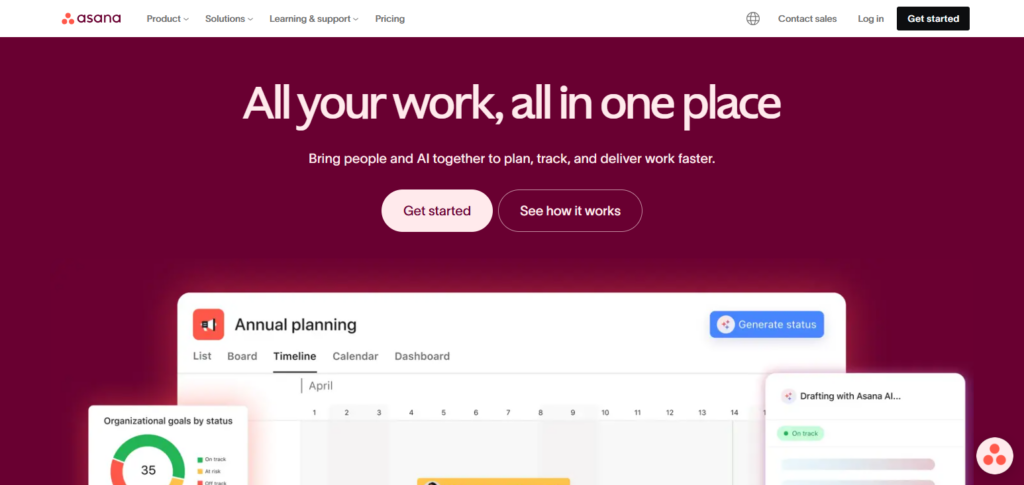The height and width of the screenshot is (485, 1024).
Task: Select the Dashboard tab
Action: coord(422,356)
